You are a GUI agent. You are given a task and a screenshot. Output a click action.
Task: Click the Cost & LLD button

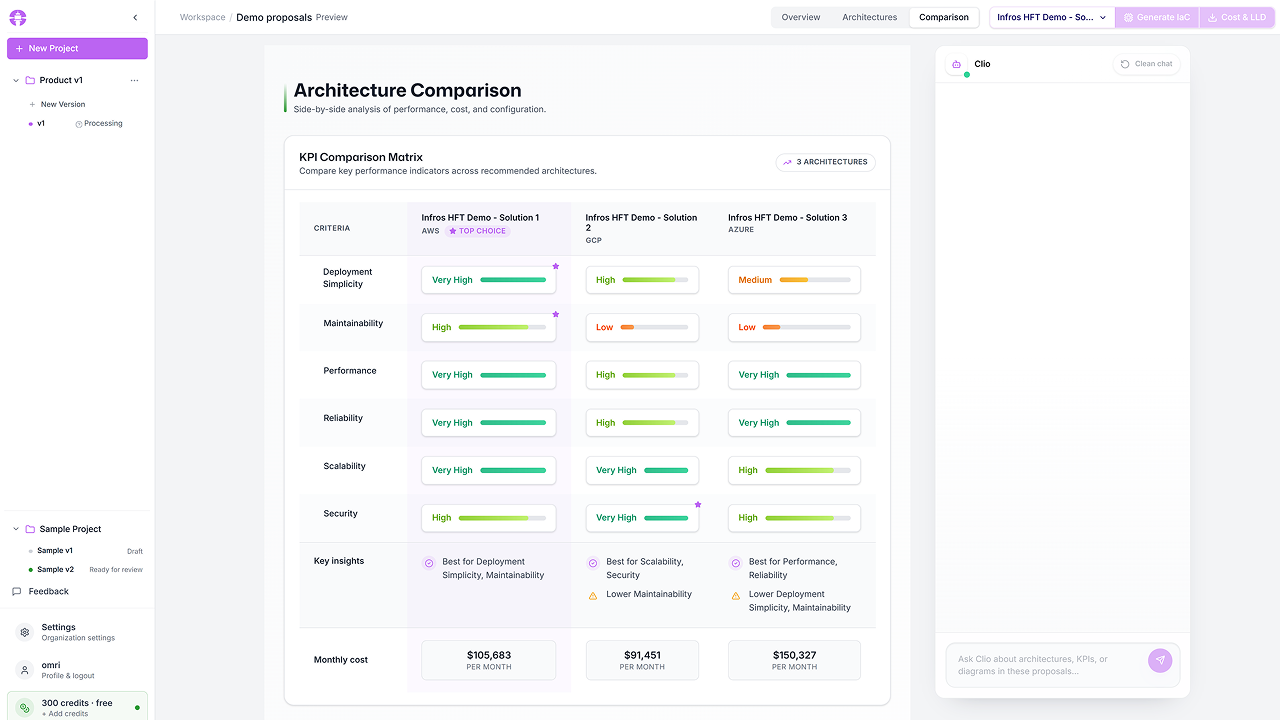coord(1237,17)
